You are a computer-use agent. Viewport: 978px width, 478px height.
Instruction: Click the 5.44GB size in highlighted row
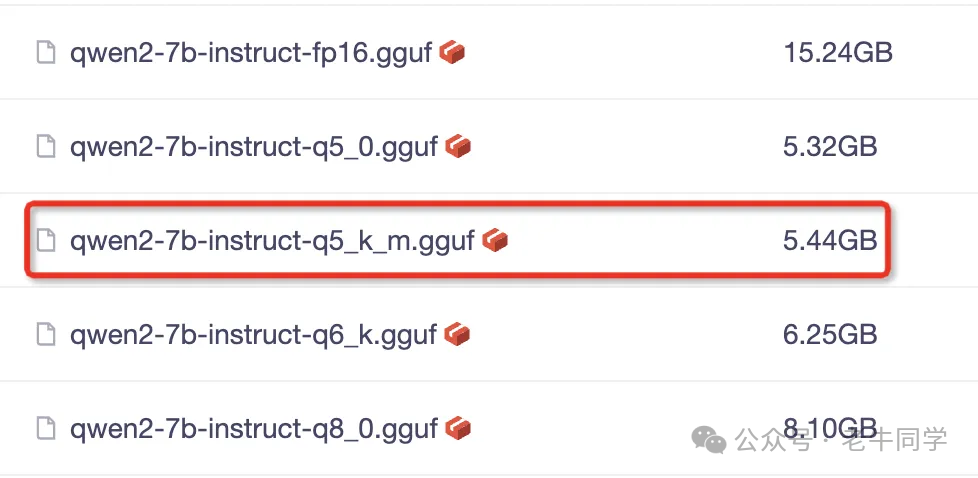click(x=830, y=240)
